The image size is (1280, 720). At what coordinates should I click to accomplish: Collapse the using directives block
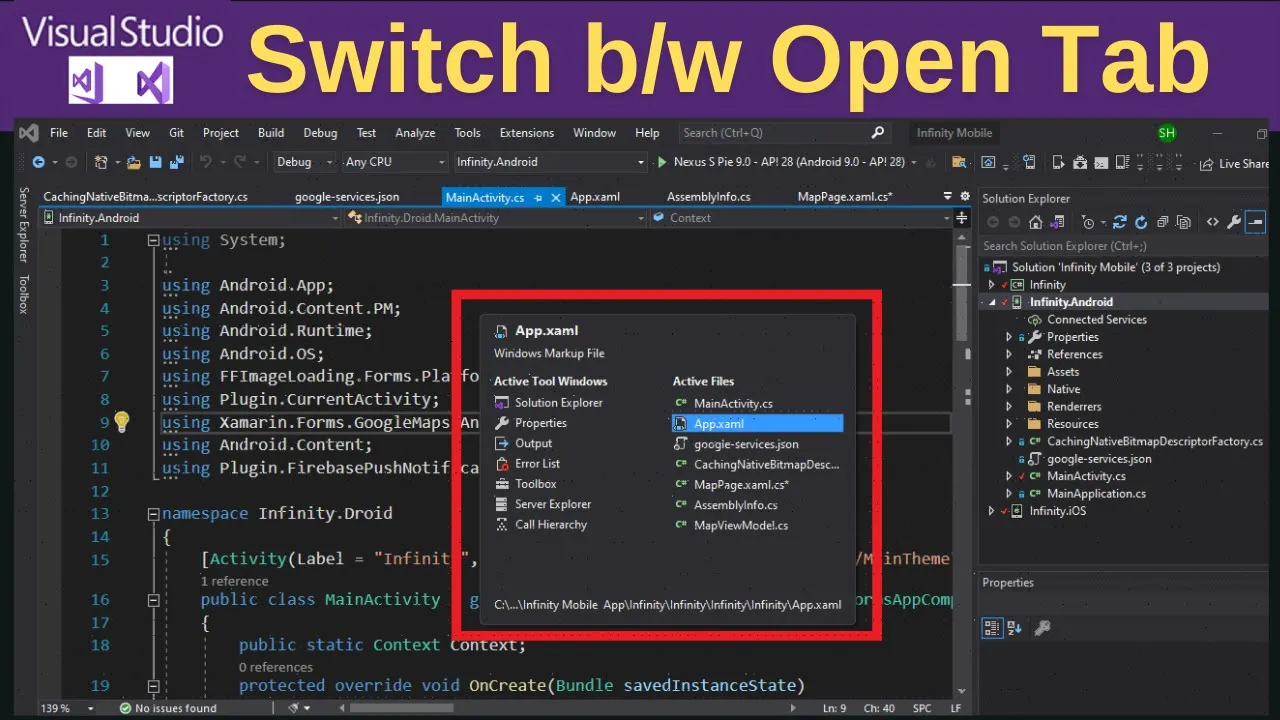click(153, 240)
